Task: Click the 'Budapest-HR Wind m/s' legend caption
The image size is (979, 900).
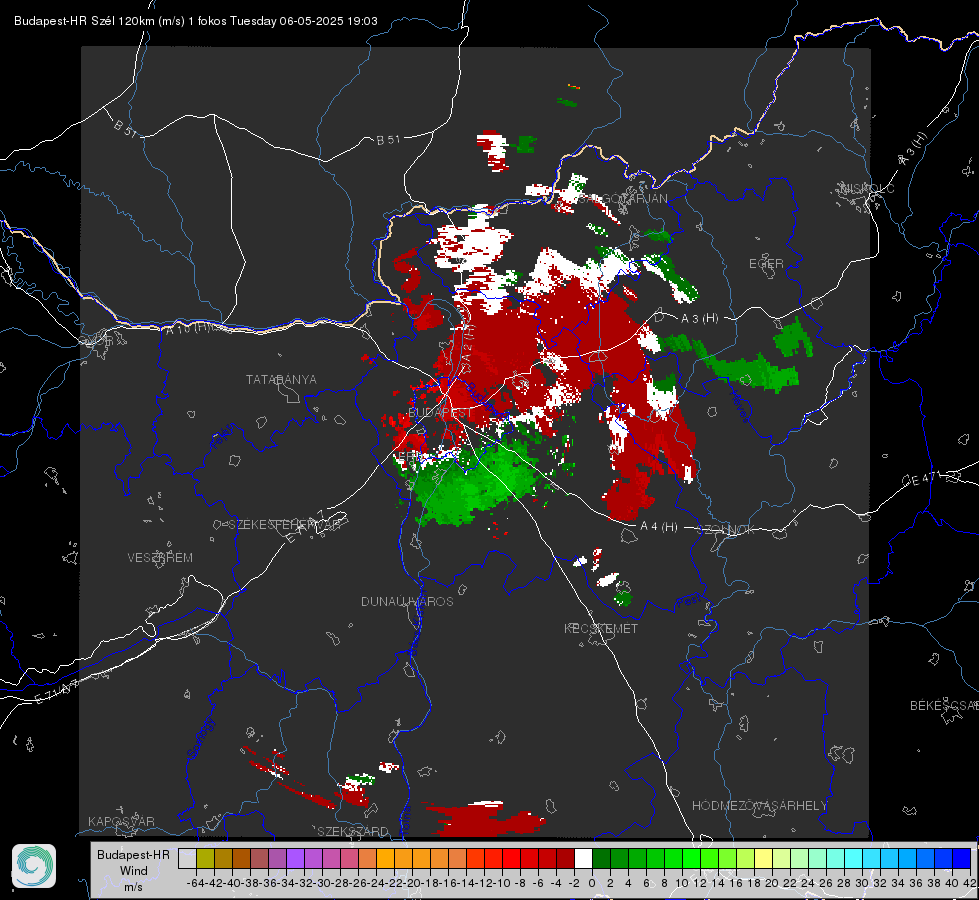Action: click(x=133, y=870)
